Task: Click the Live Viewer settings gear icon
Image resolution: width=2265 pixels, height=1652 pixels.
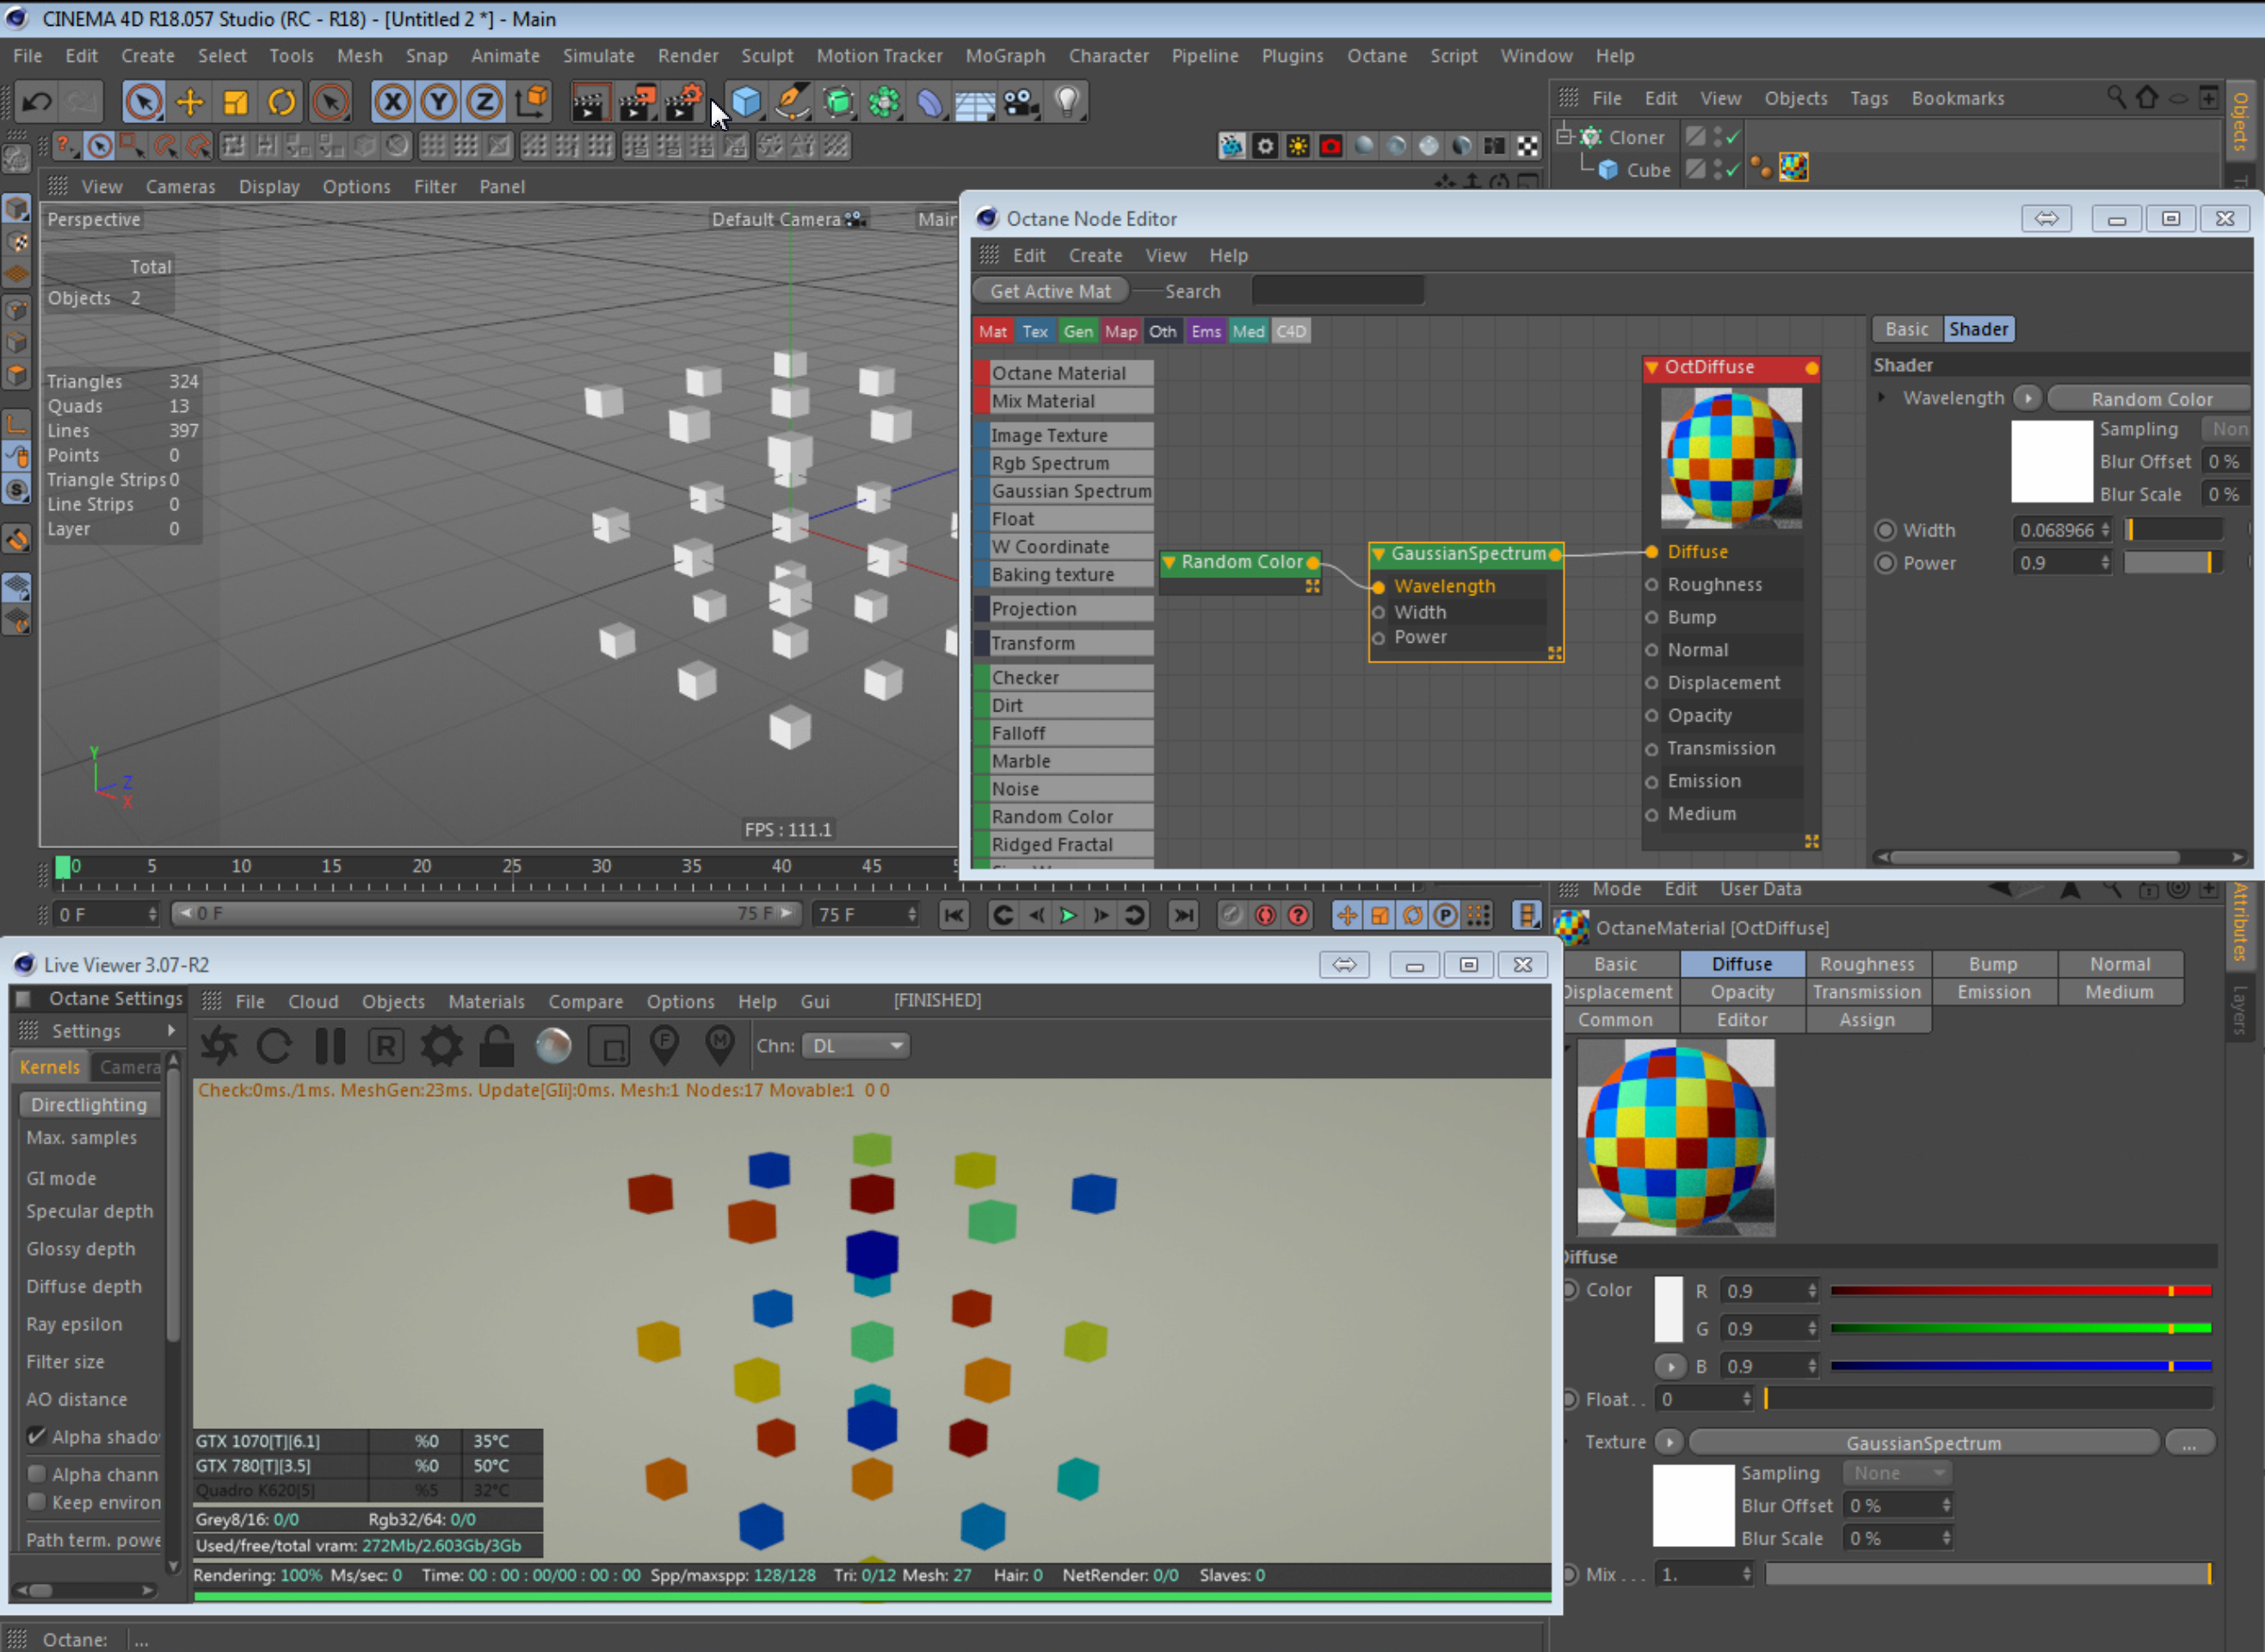Action: click(441, 1046)
